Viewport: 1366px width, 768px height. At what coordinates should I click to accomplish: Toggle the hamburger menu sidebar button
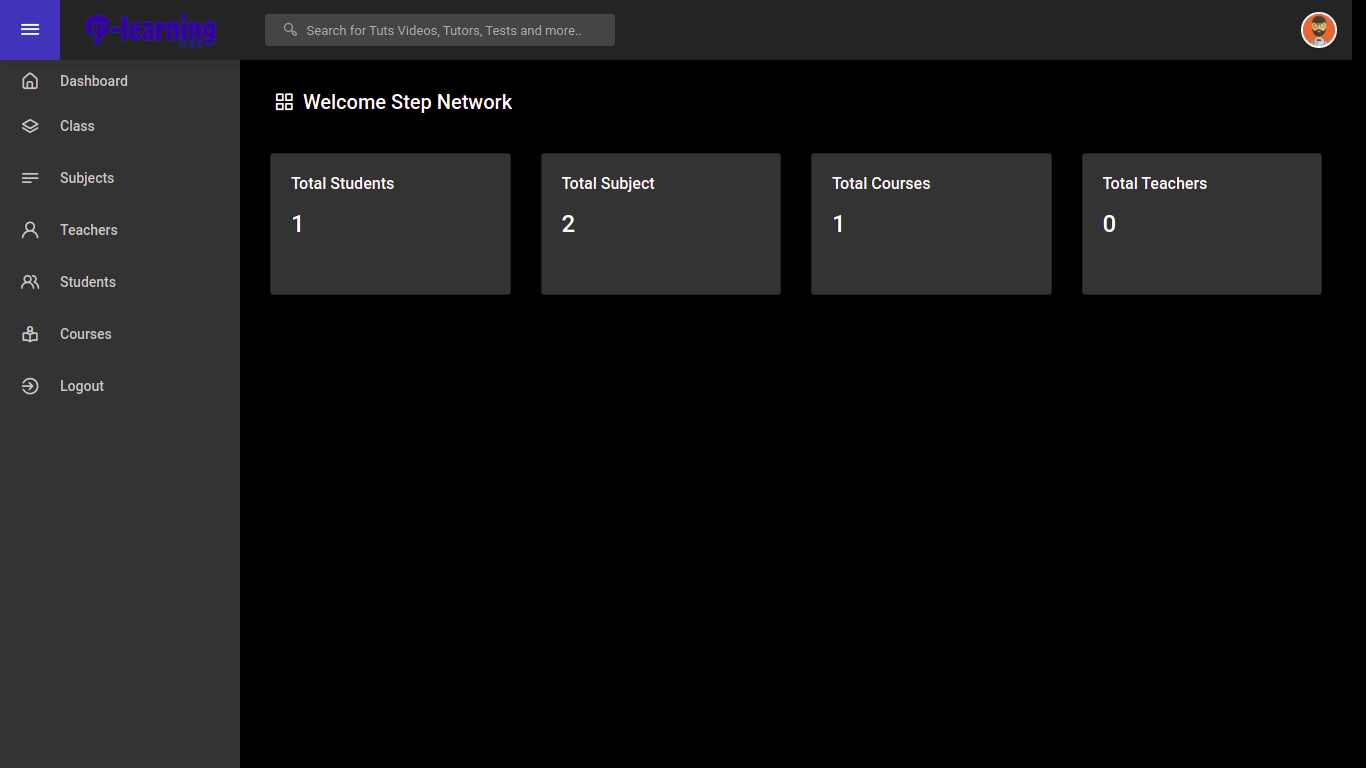30,30
